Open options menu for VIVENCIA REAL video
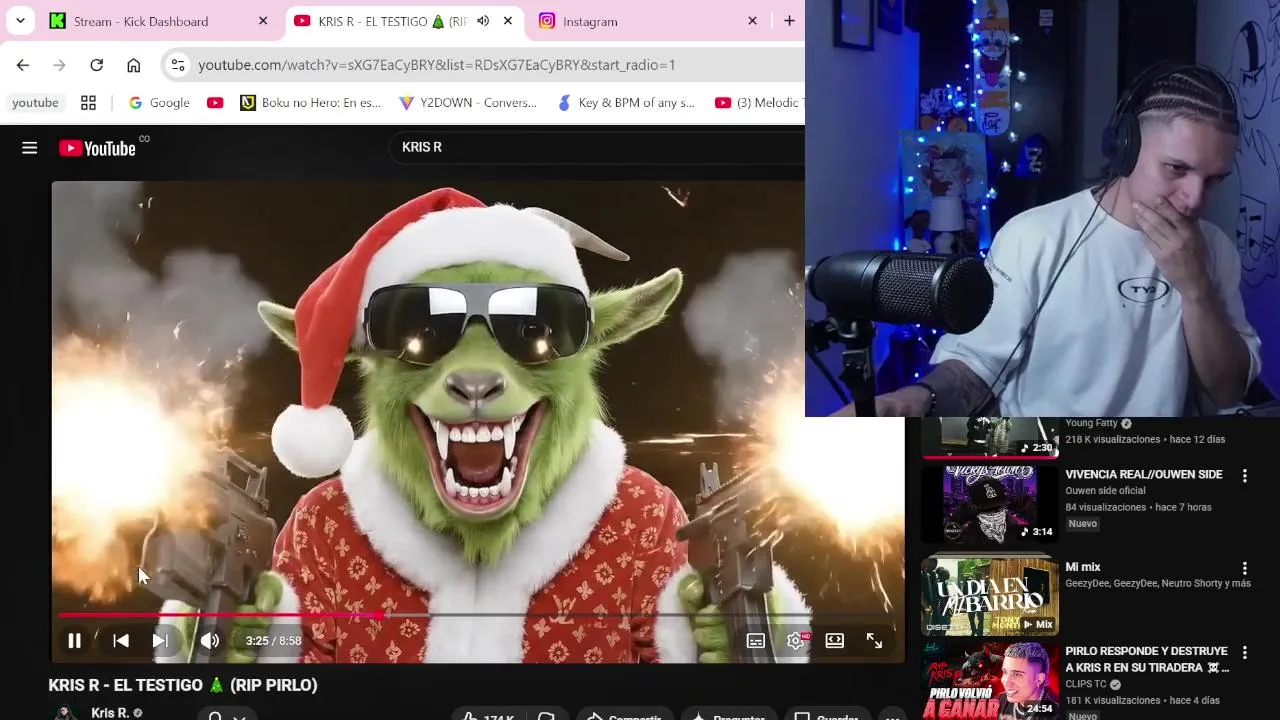1280x720 pixels. click(x=1245, y=476)
